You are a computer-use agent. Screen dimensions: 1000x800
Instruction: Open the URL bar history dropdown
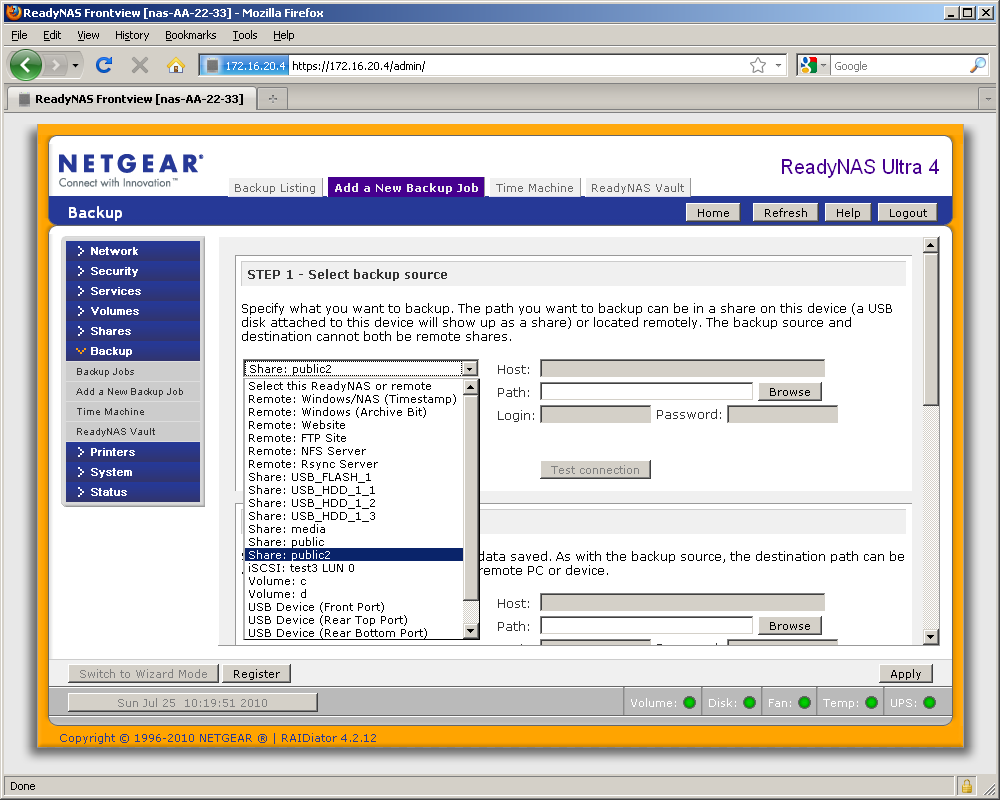[778, 65]
